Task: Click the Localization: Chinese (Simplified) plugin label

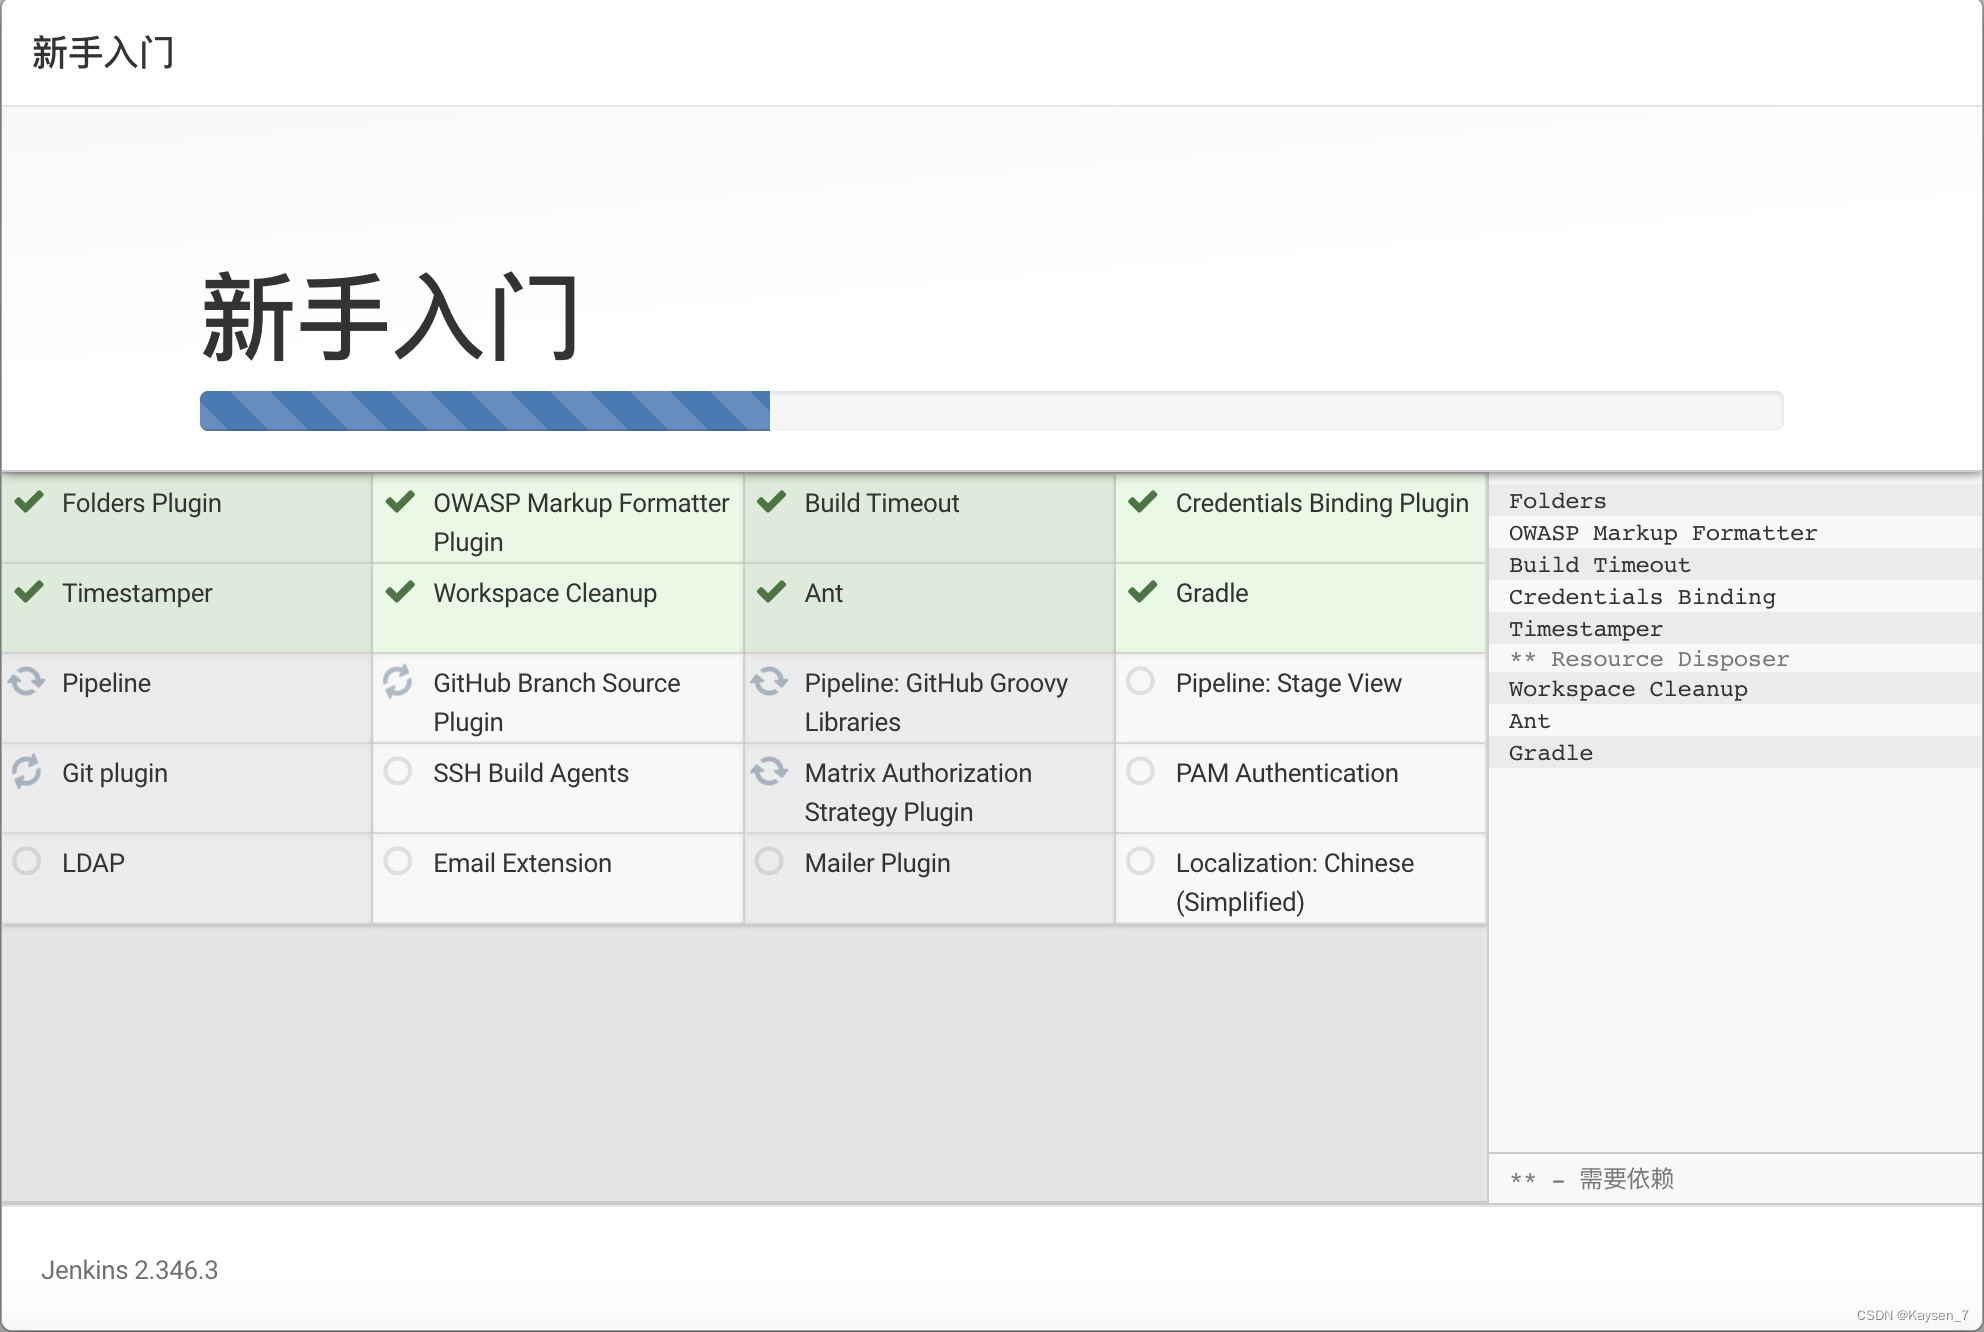Action: click(x=1294, y=882)
